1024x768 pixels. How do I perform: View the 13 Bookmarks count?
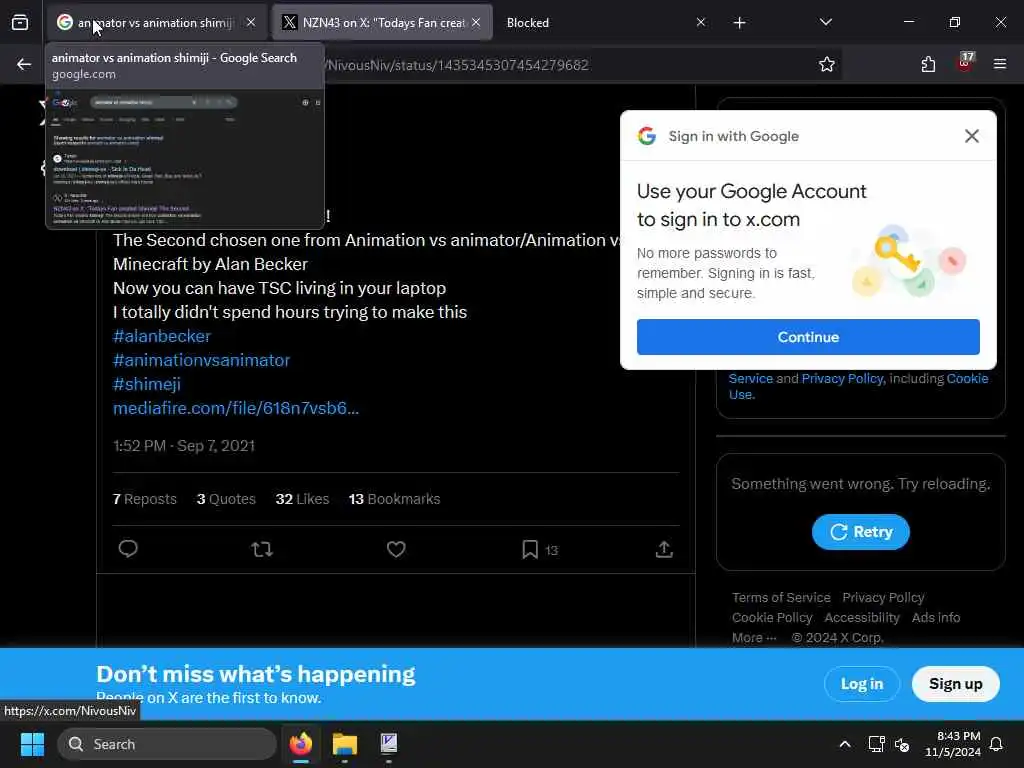click(x=394, y=499)
